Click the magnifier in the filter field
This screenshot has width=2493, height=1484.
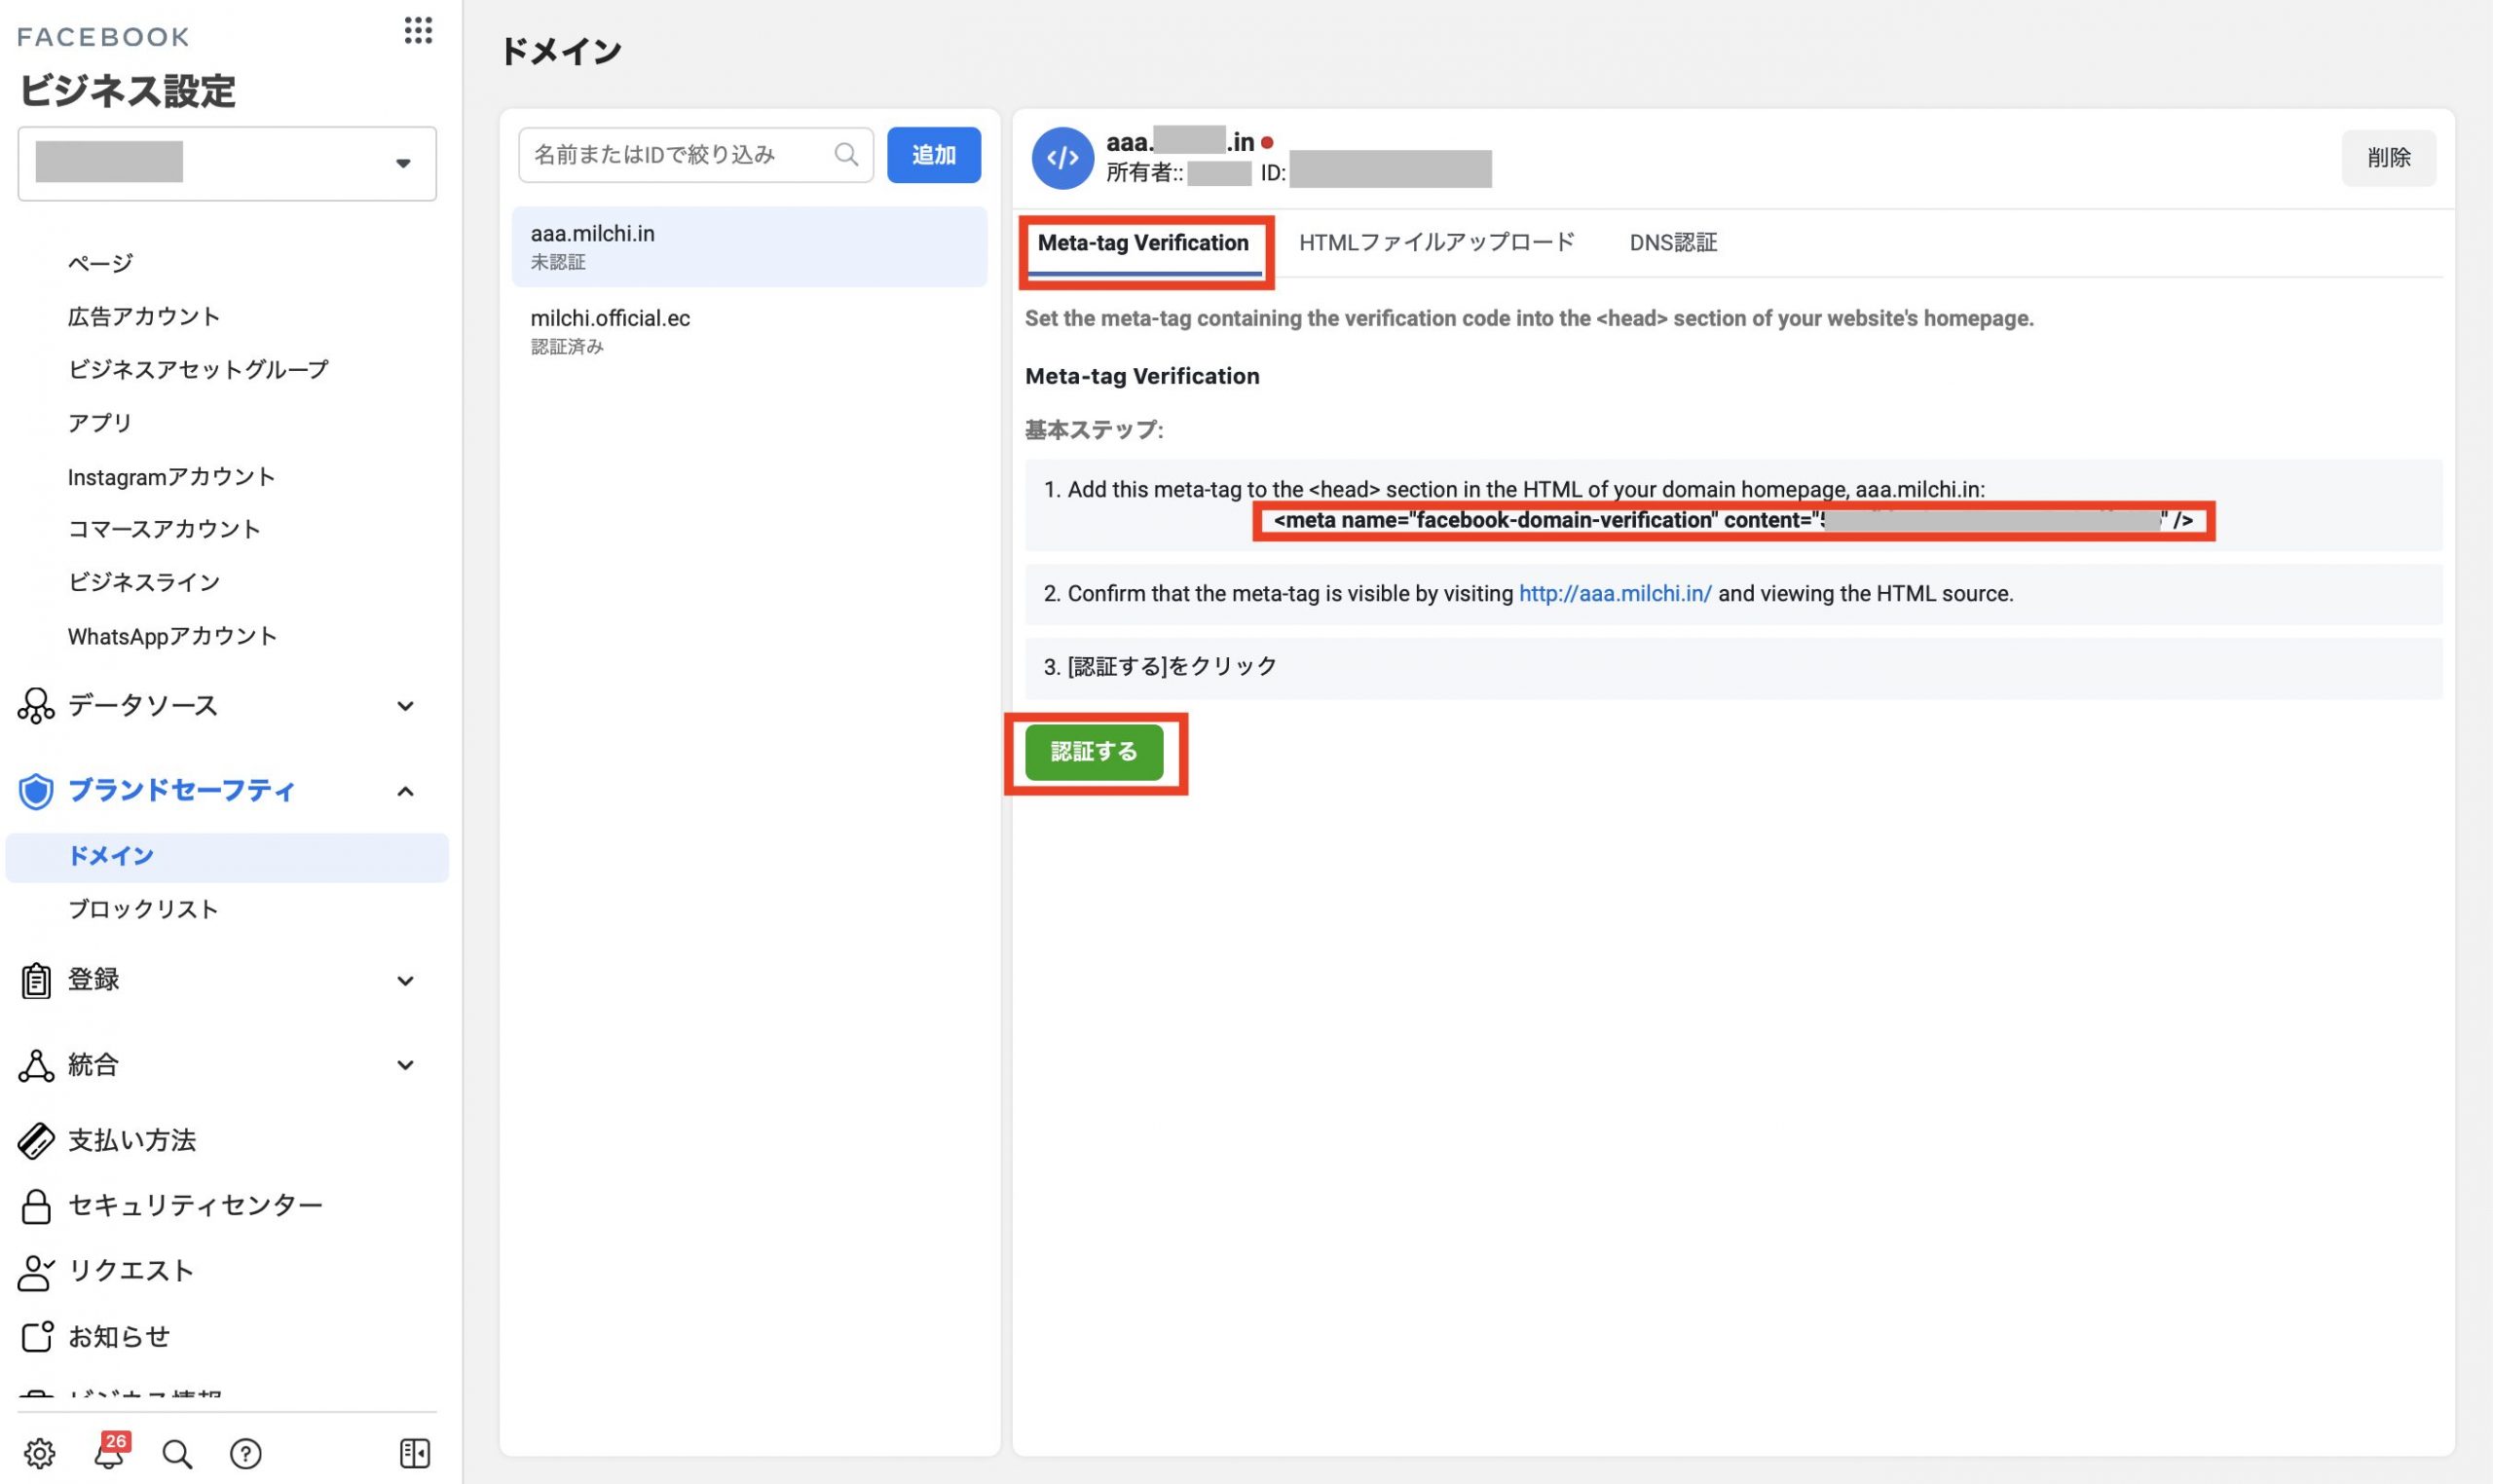click(x=847, y=154)
